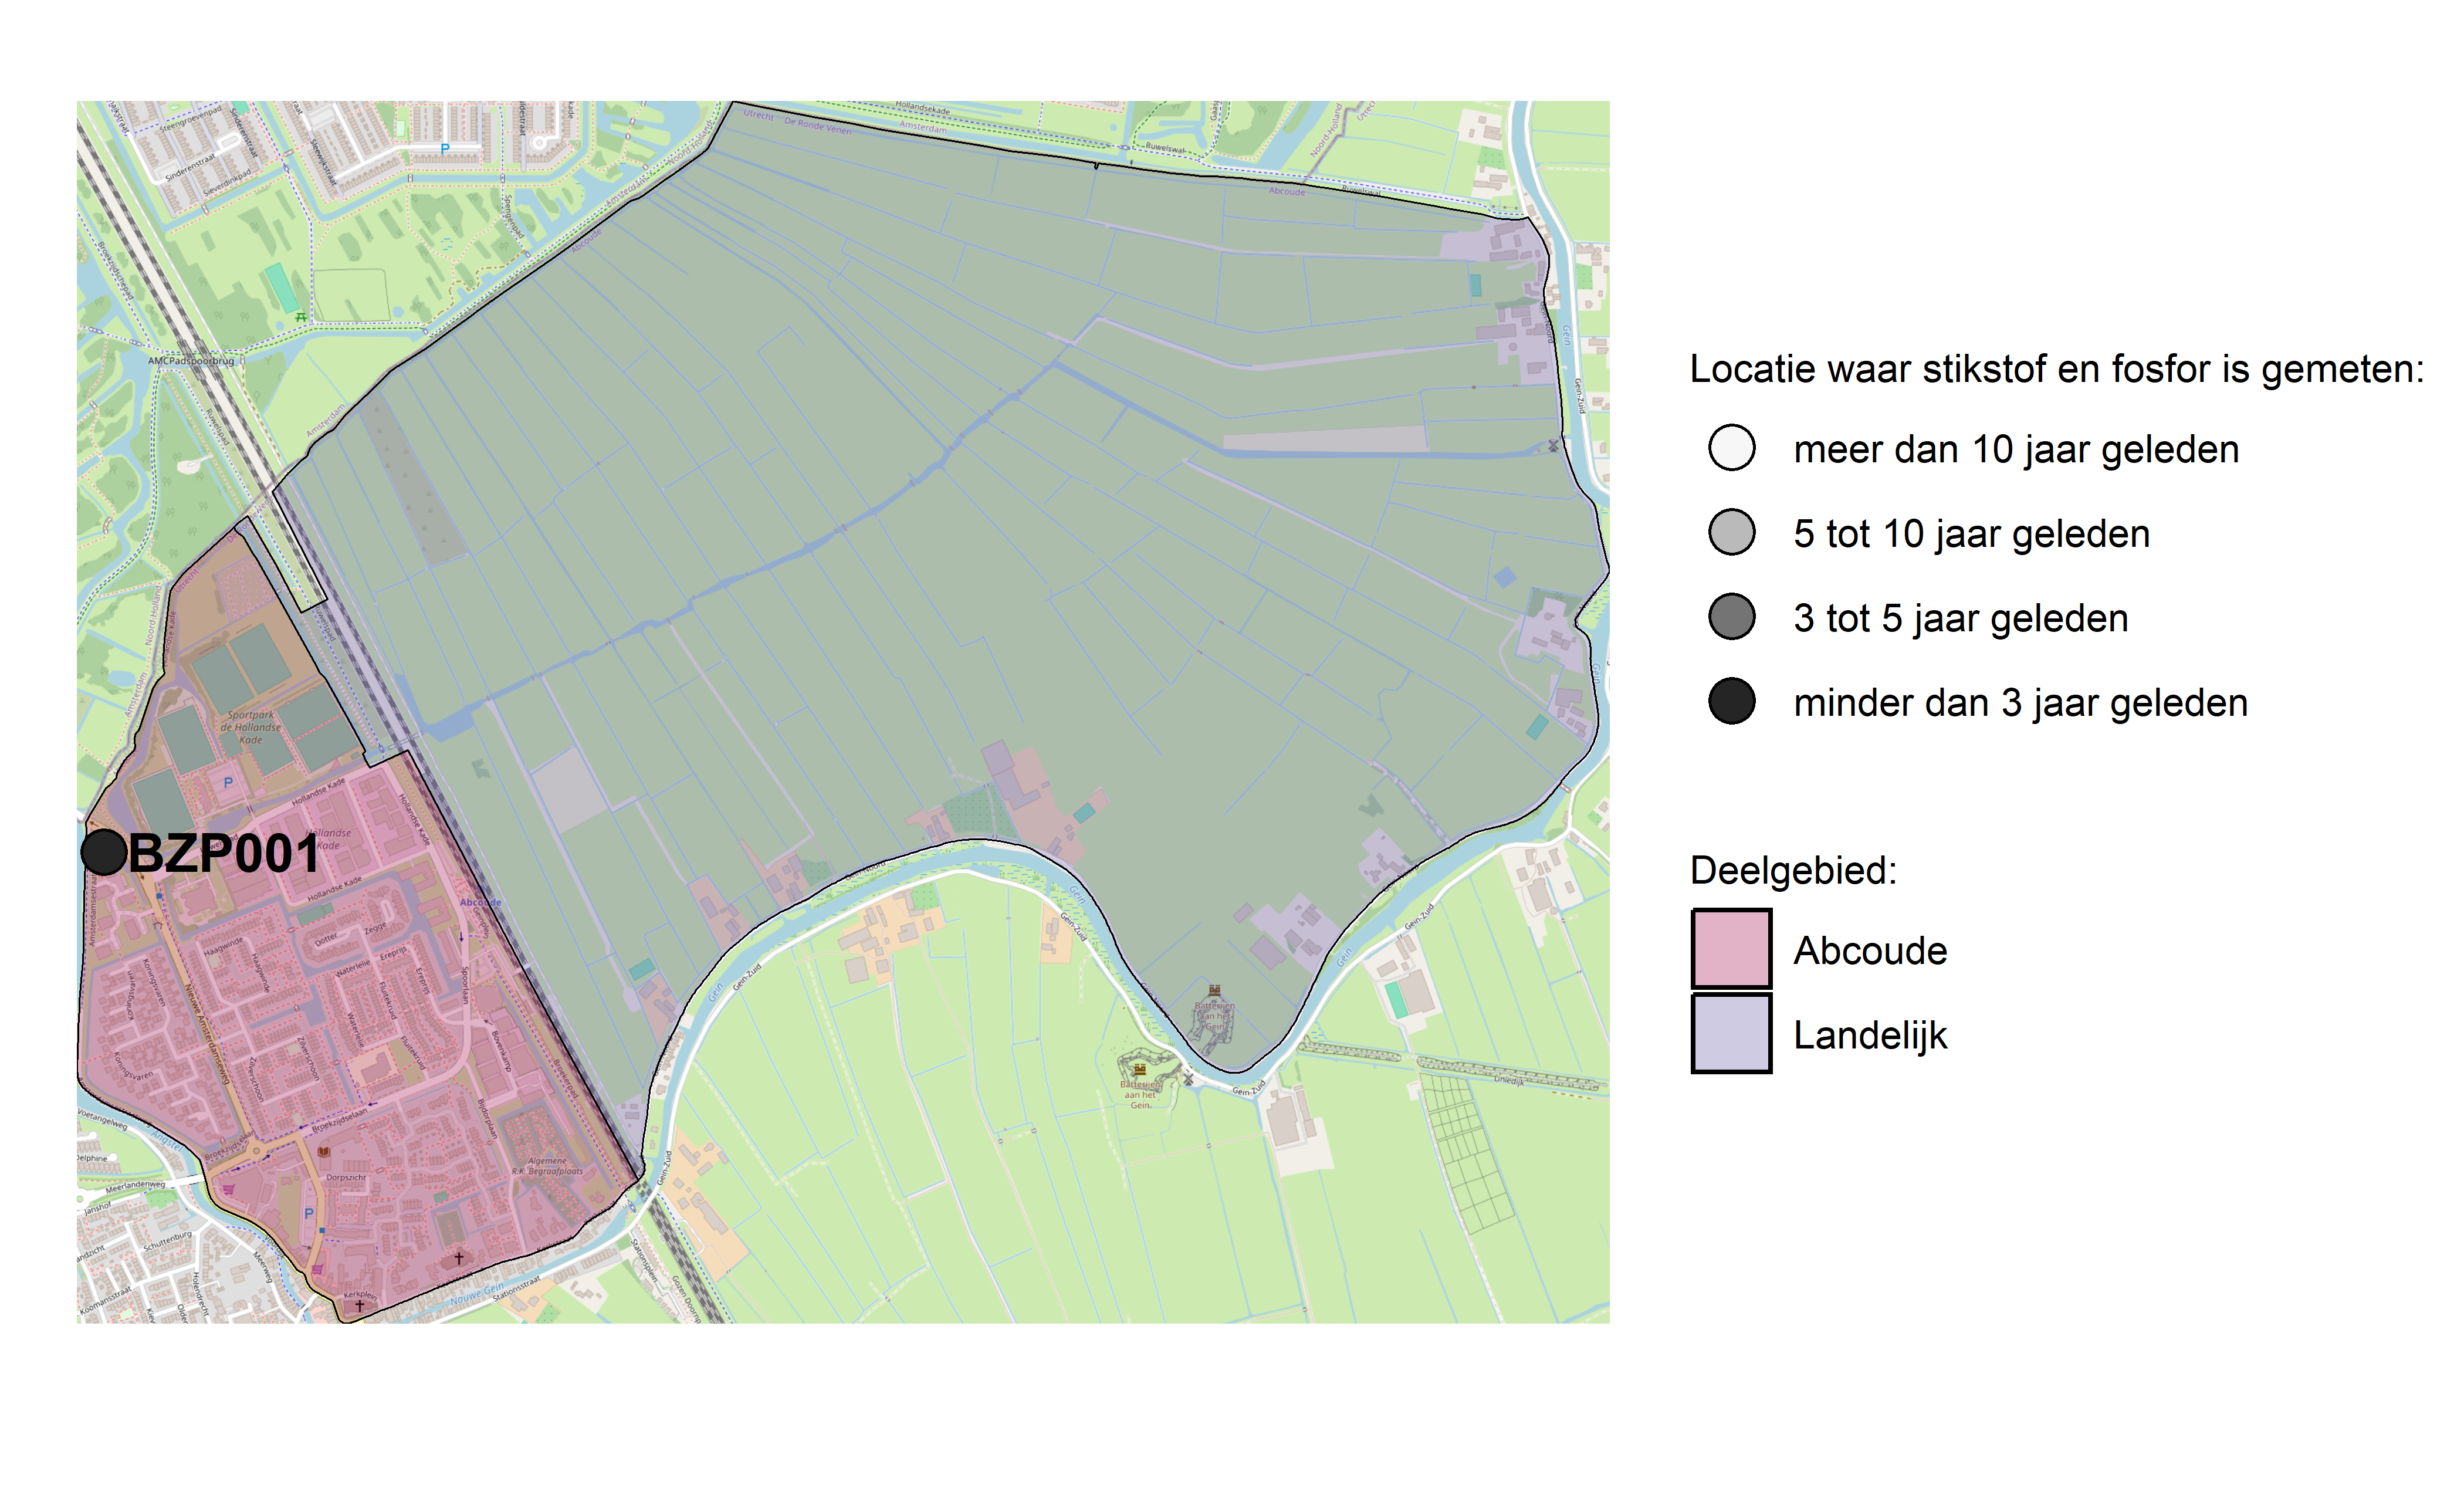Image resolution: width=2464 pixels, height=1502 pixels.
Task: Click the '5 tot 10 jaar geleden' label
Action: pyautogui.click(x=1971, y=534)
